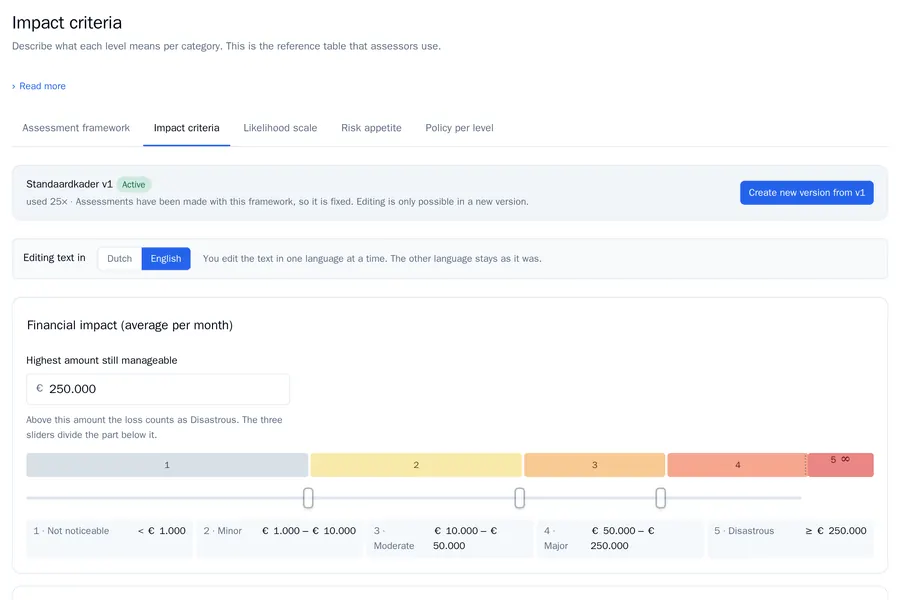Click the '3 · Moderate' label

[394, 539]
